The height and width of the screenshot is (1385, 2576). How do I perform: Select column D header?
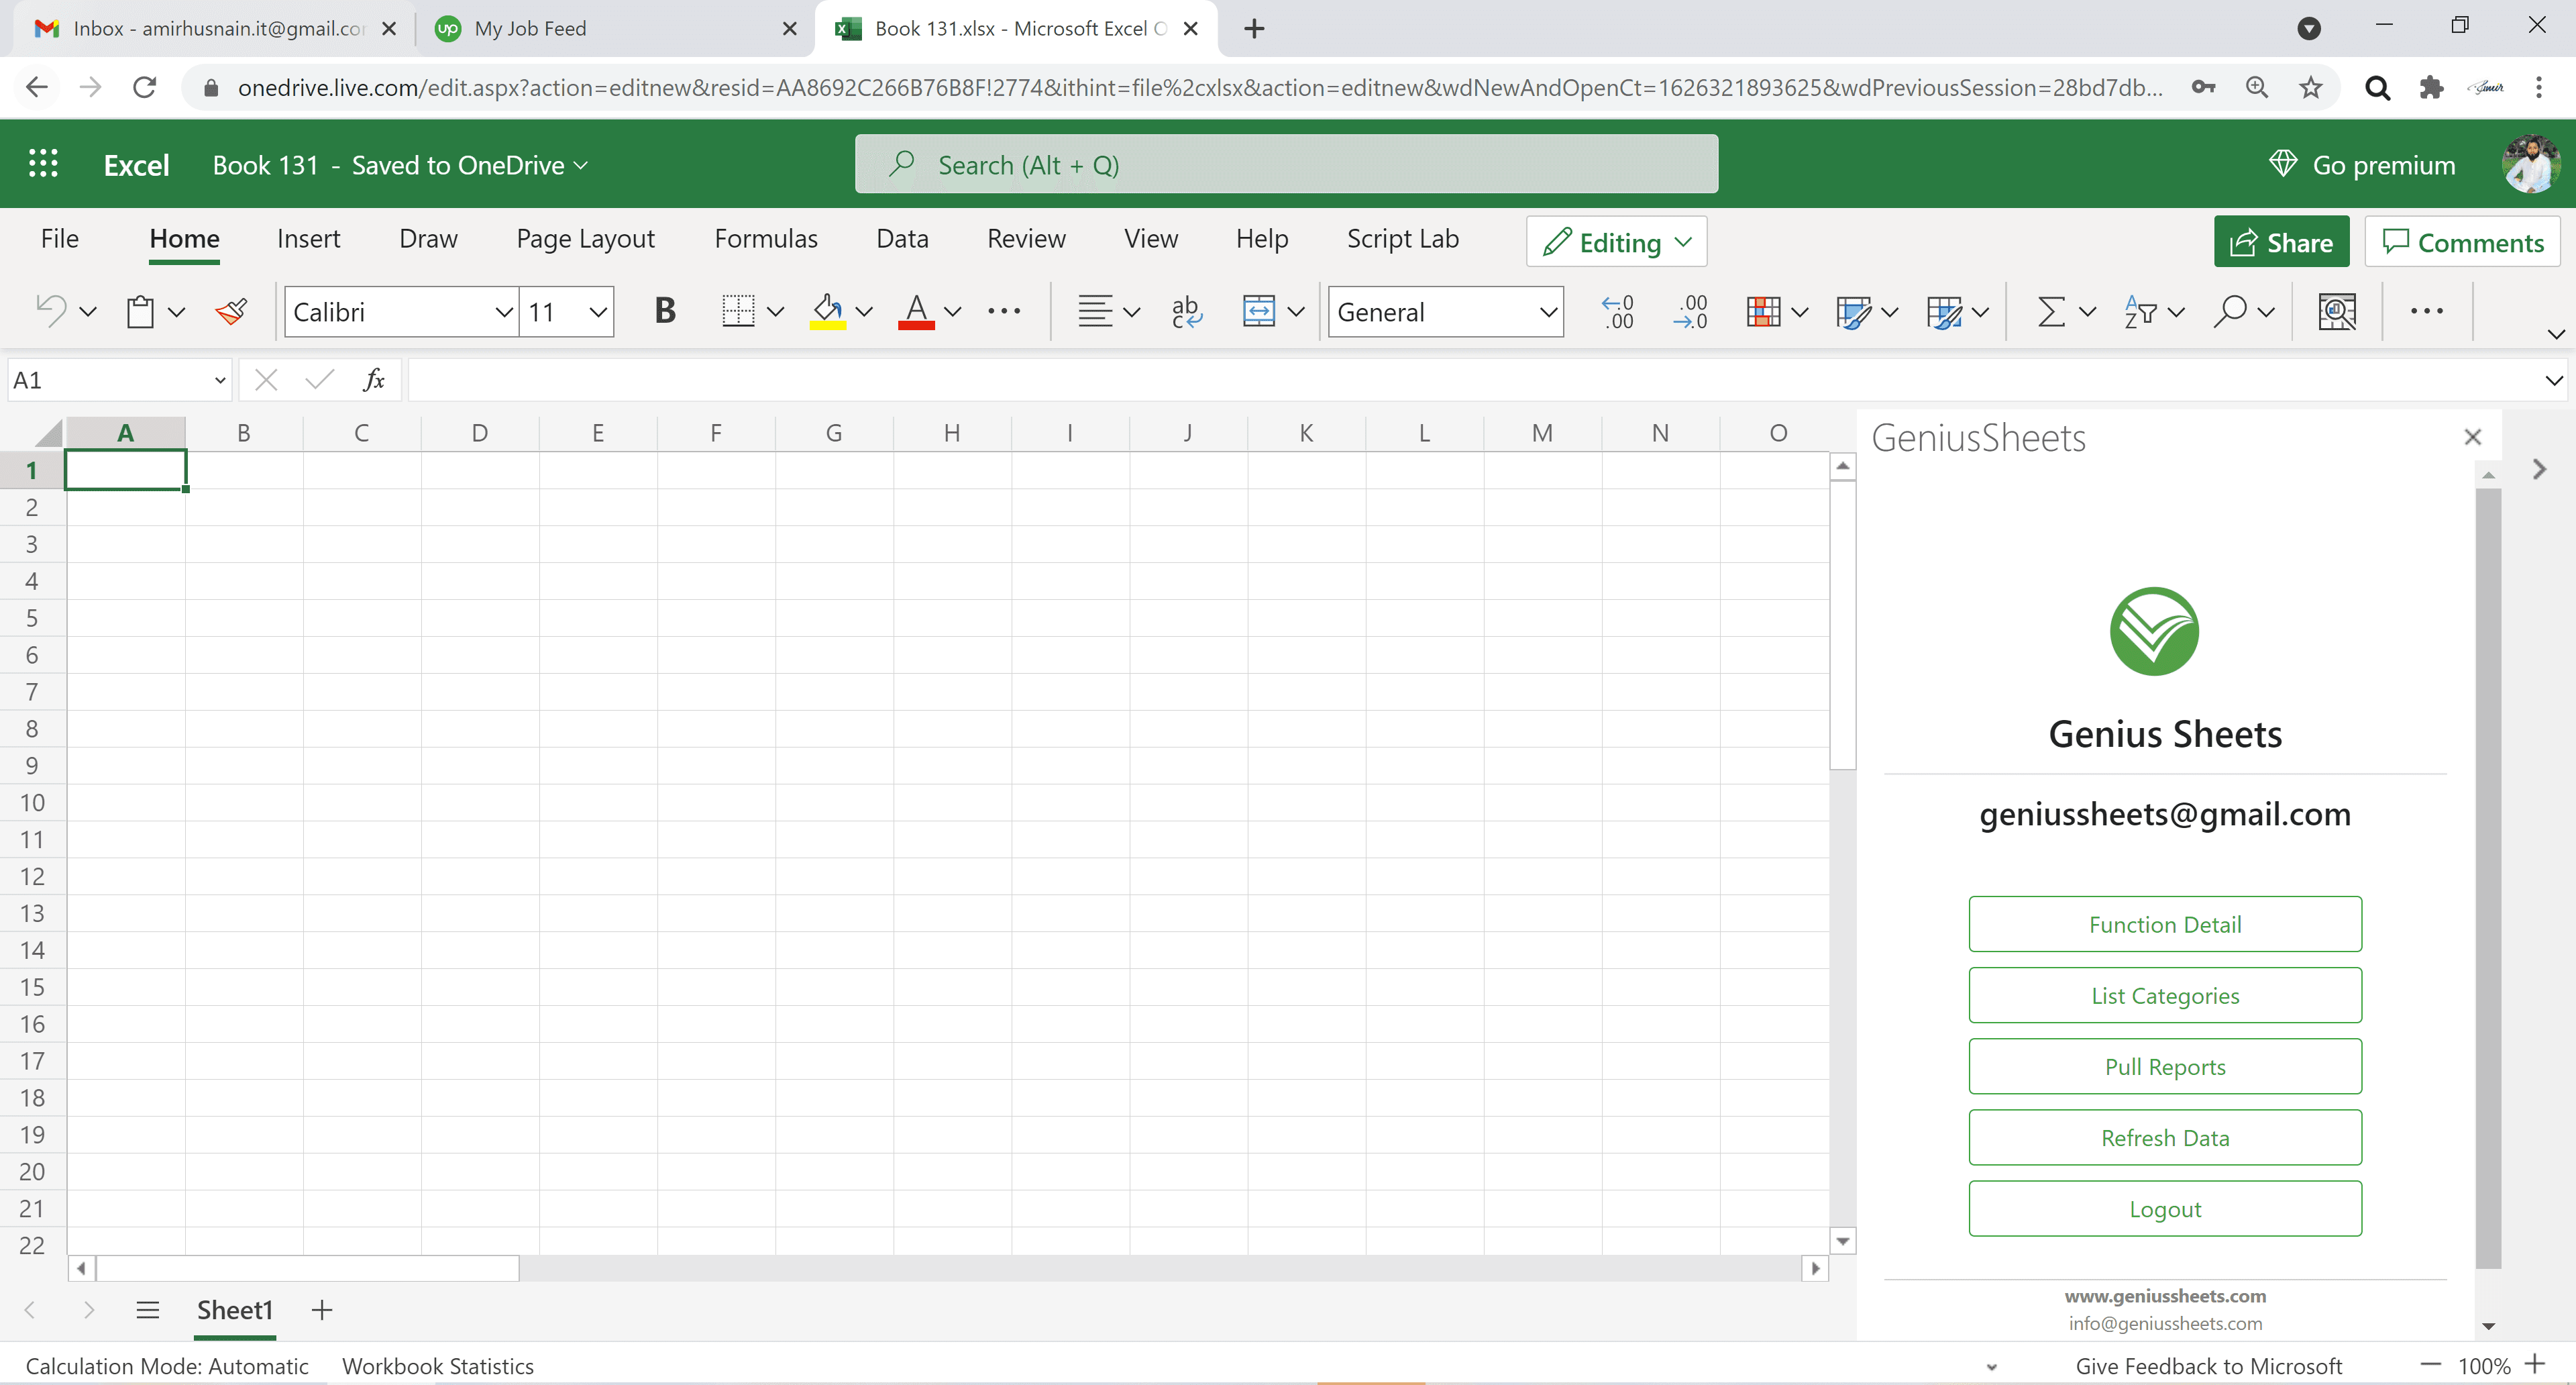click(x=480, y=433)
